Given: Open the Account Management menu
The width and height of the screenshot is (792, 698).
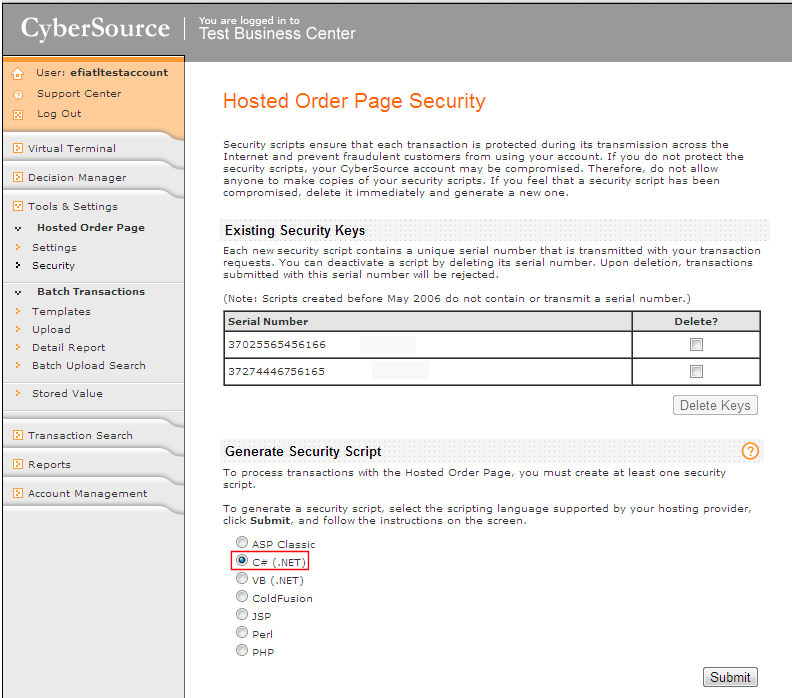Looking at the screenshot, I should click(87, 493).
